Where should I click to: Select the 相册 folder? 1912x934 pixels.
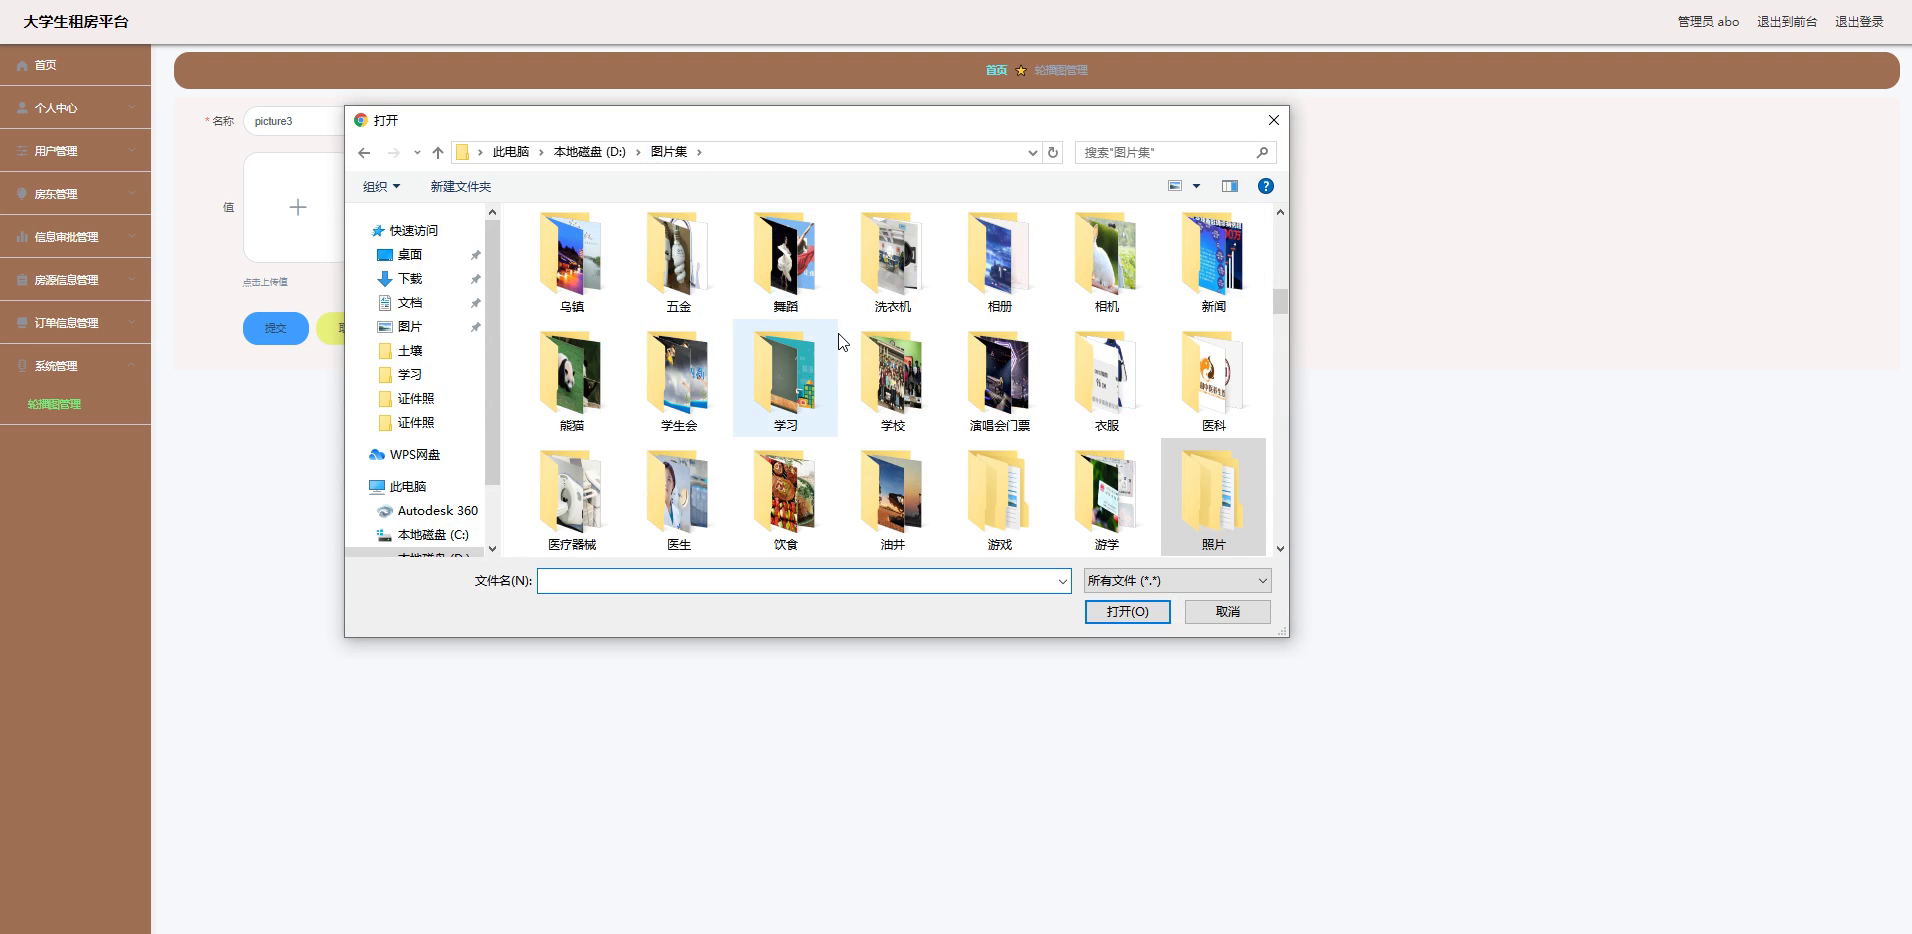999,262
